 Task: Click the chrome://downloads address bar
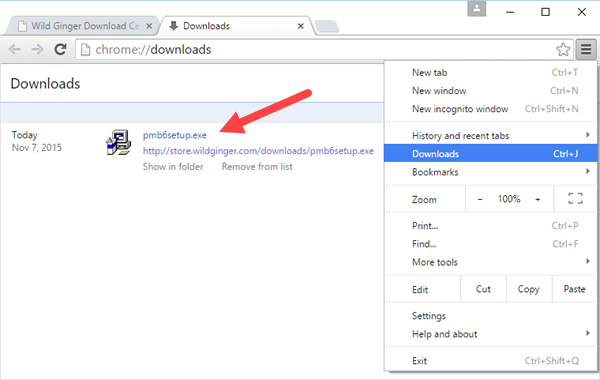point(324,49)
